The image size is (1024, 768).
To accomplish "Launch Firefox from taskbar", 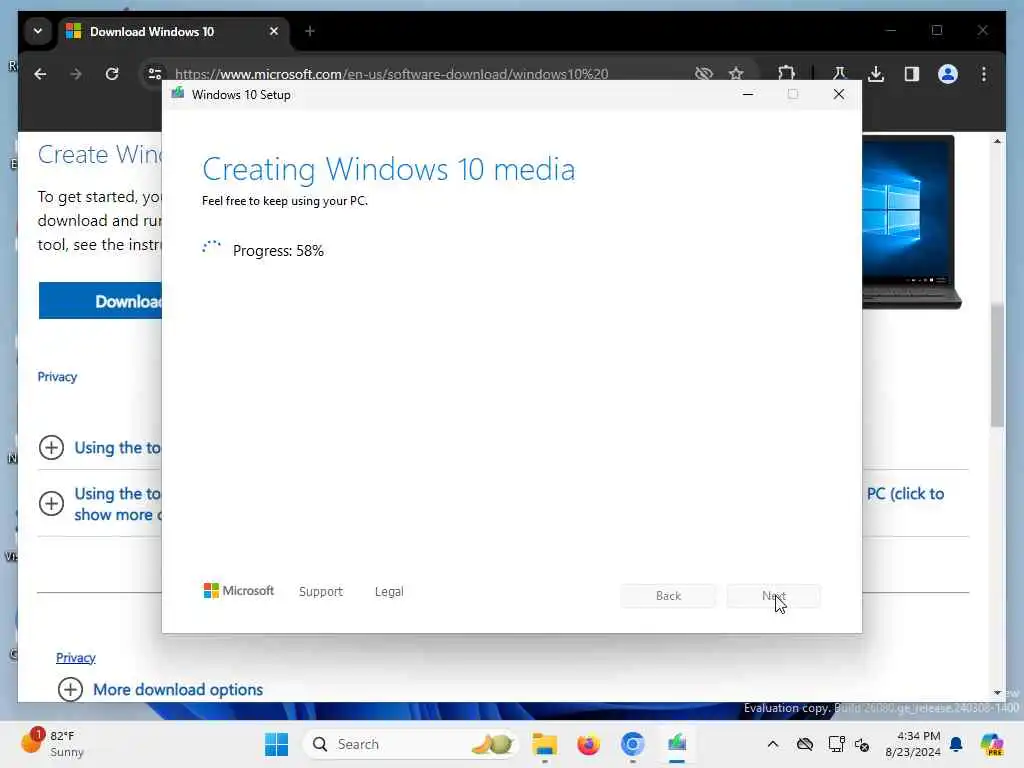I will point(588,744).
